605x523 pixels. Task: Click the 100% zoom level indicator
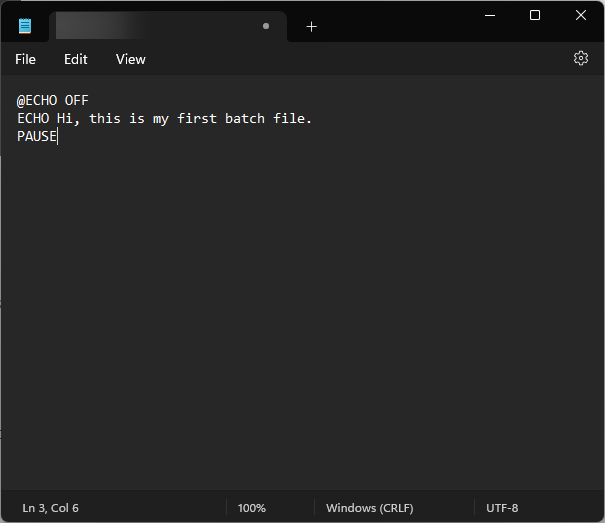(252, 508)
